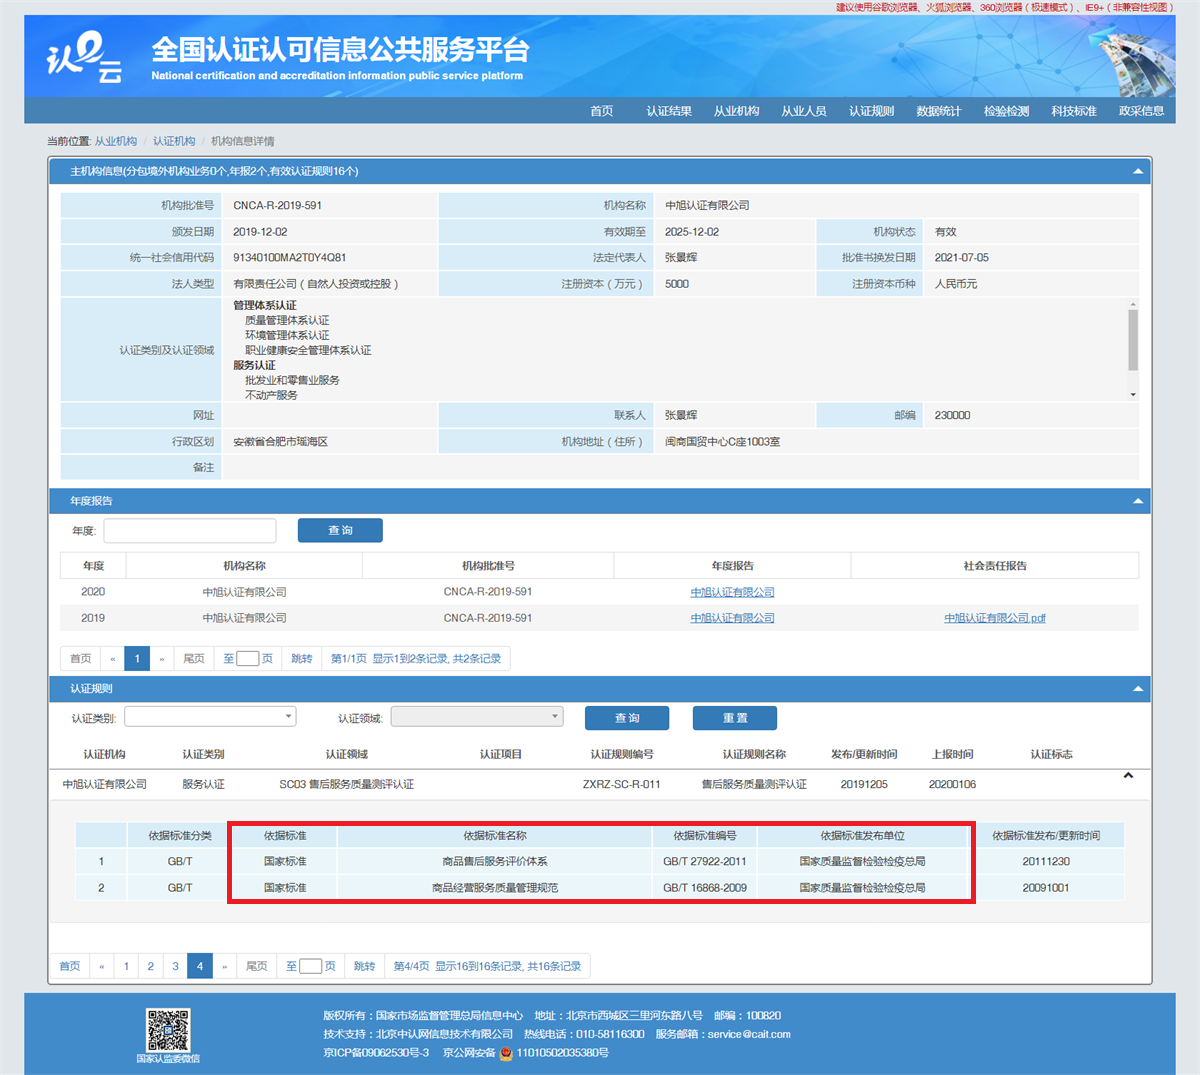Click the 认e云 platform logo
This screenshot has height=1075, width=1200.
pyautogui.click(x=84, y=58)
